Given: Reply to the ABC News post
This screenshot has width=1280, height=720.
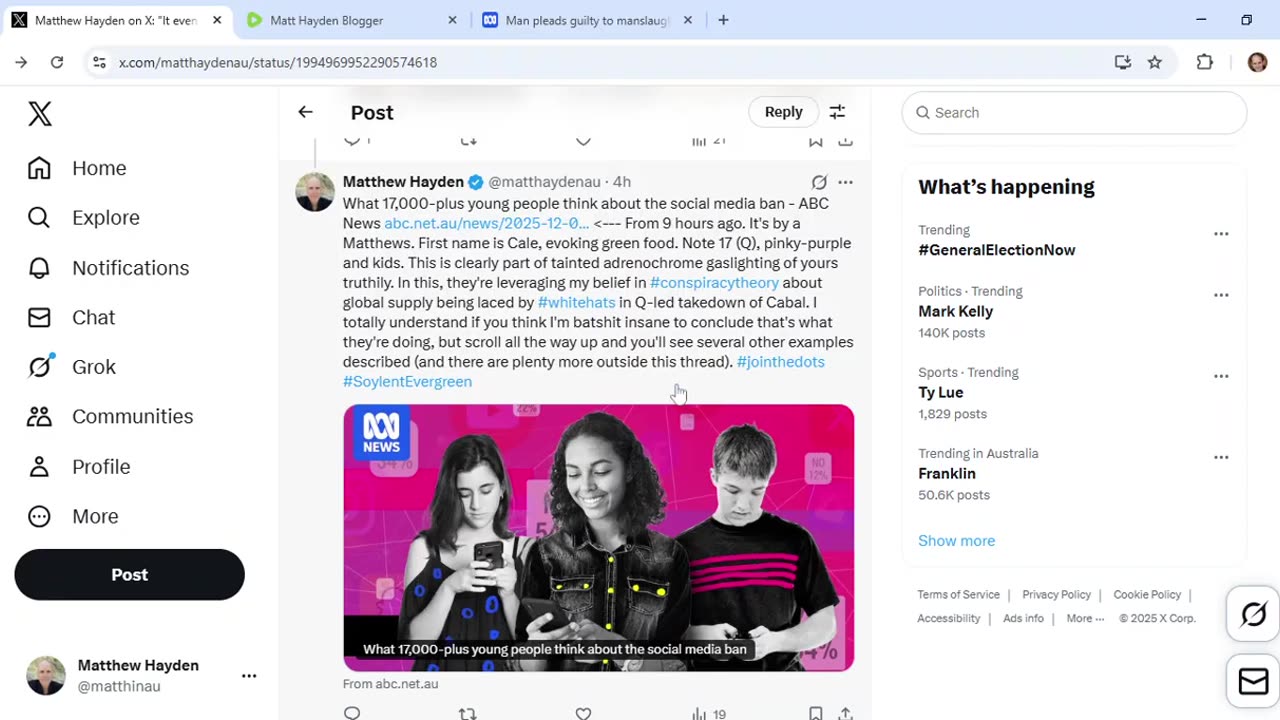Looking at the screenshot, I should click(352, 713).
